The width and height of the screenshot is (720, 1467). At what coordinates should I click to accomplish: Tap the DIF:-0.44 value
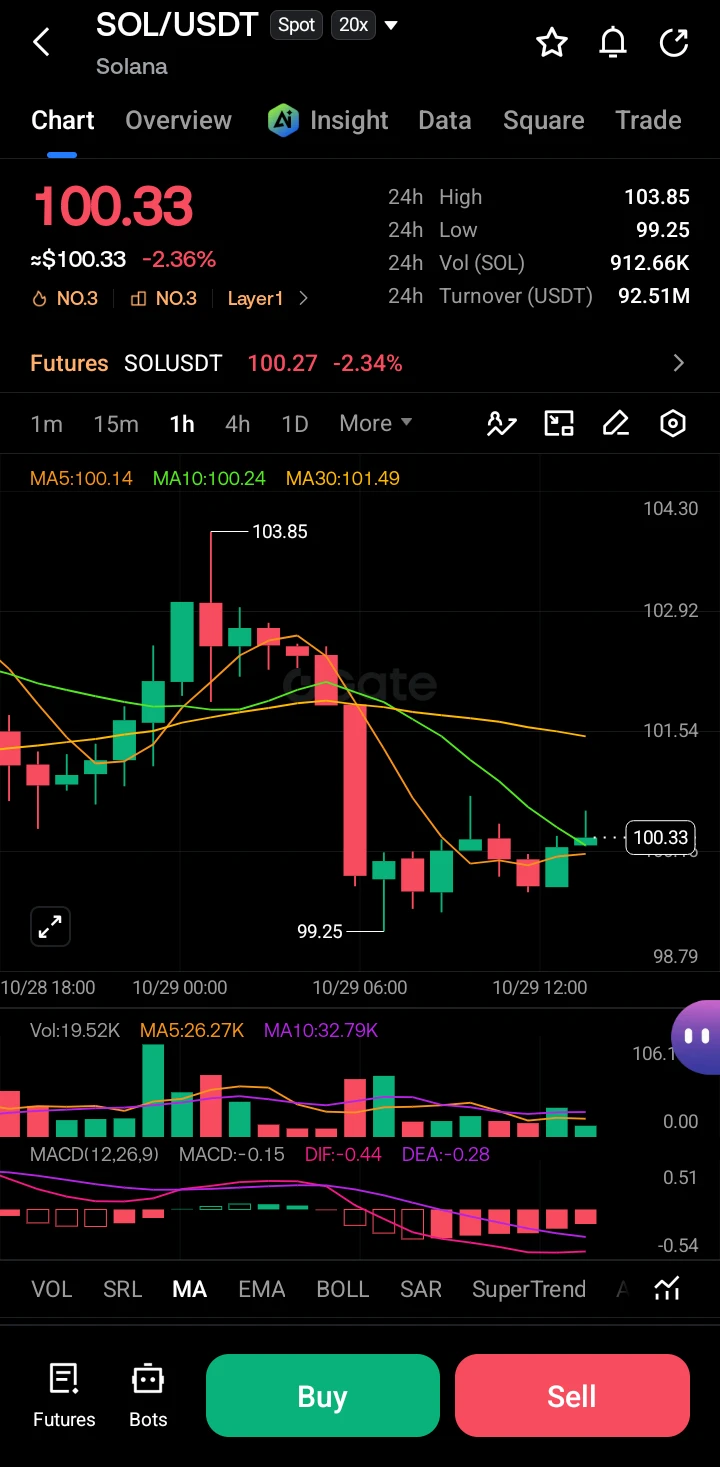point(343,1154)
